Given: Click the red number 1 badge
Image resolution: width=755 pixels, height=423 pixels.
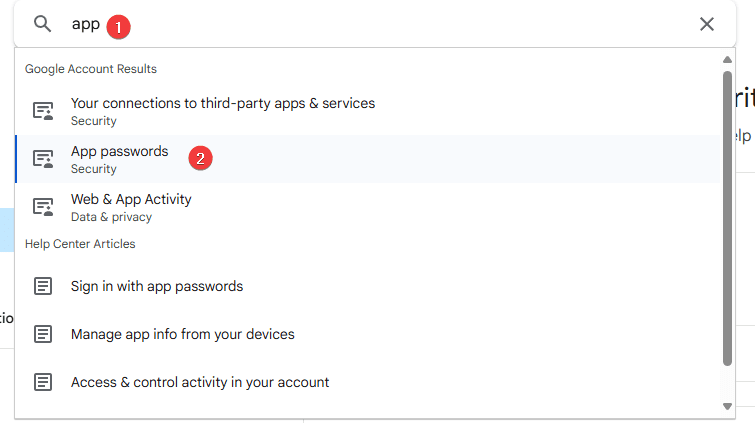Looking at the screenshot, I should pos(119,26).
